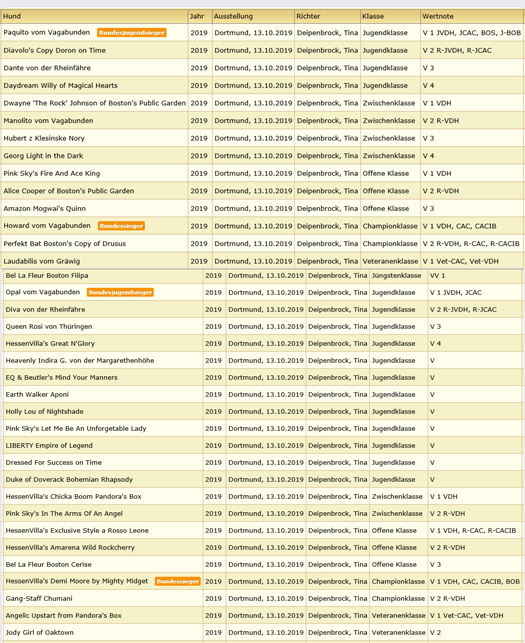Select HessenVilla's Exclusive Style a Rosso Leone
The image size is (525, 643).
point(77,531)
